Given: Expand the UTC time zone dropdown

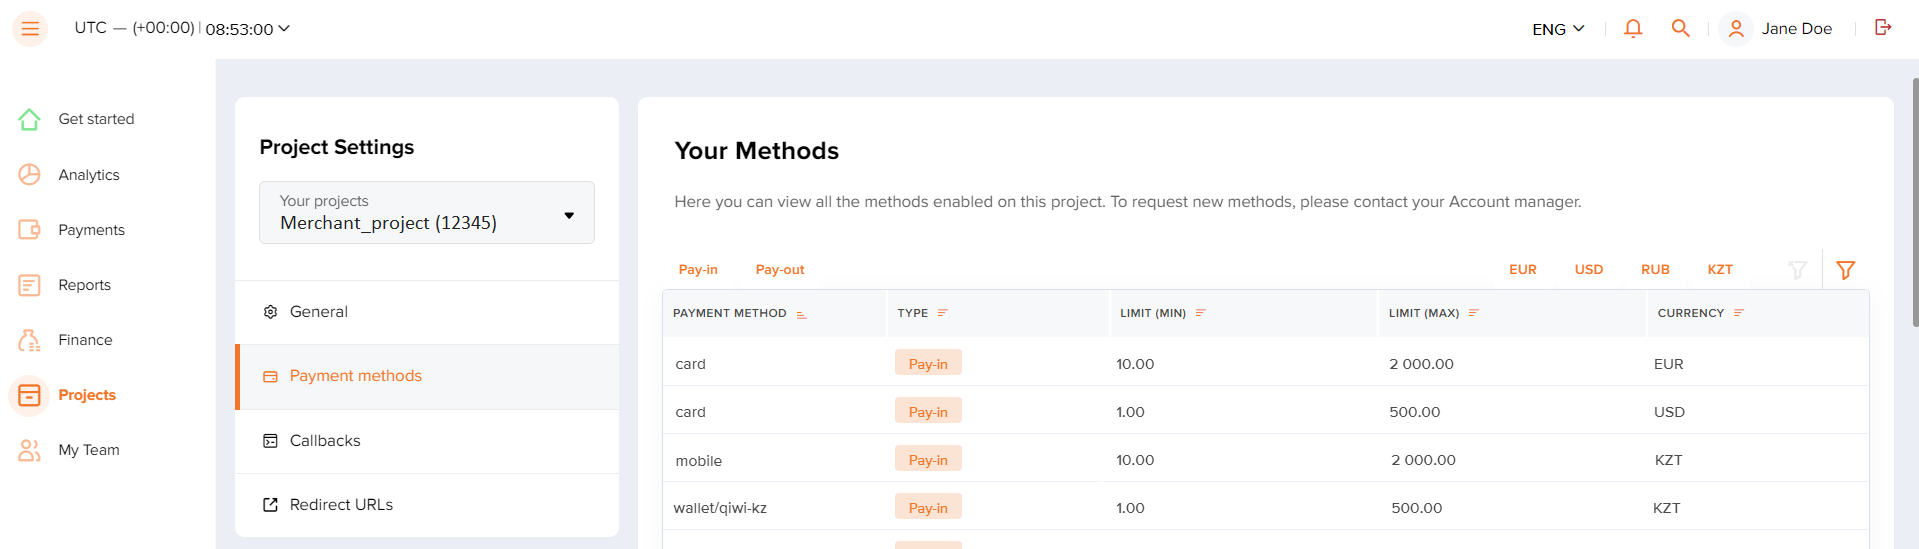Looking at the screenshot, I should 182,28.
